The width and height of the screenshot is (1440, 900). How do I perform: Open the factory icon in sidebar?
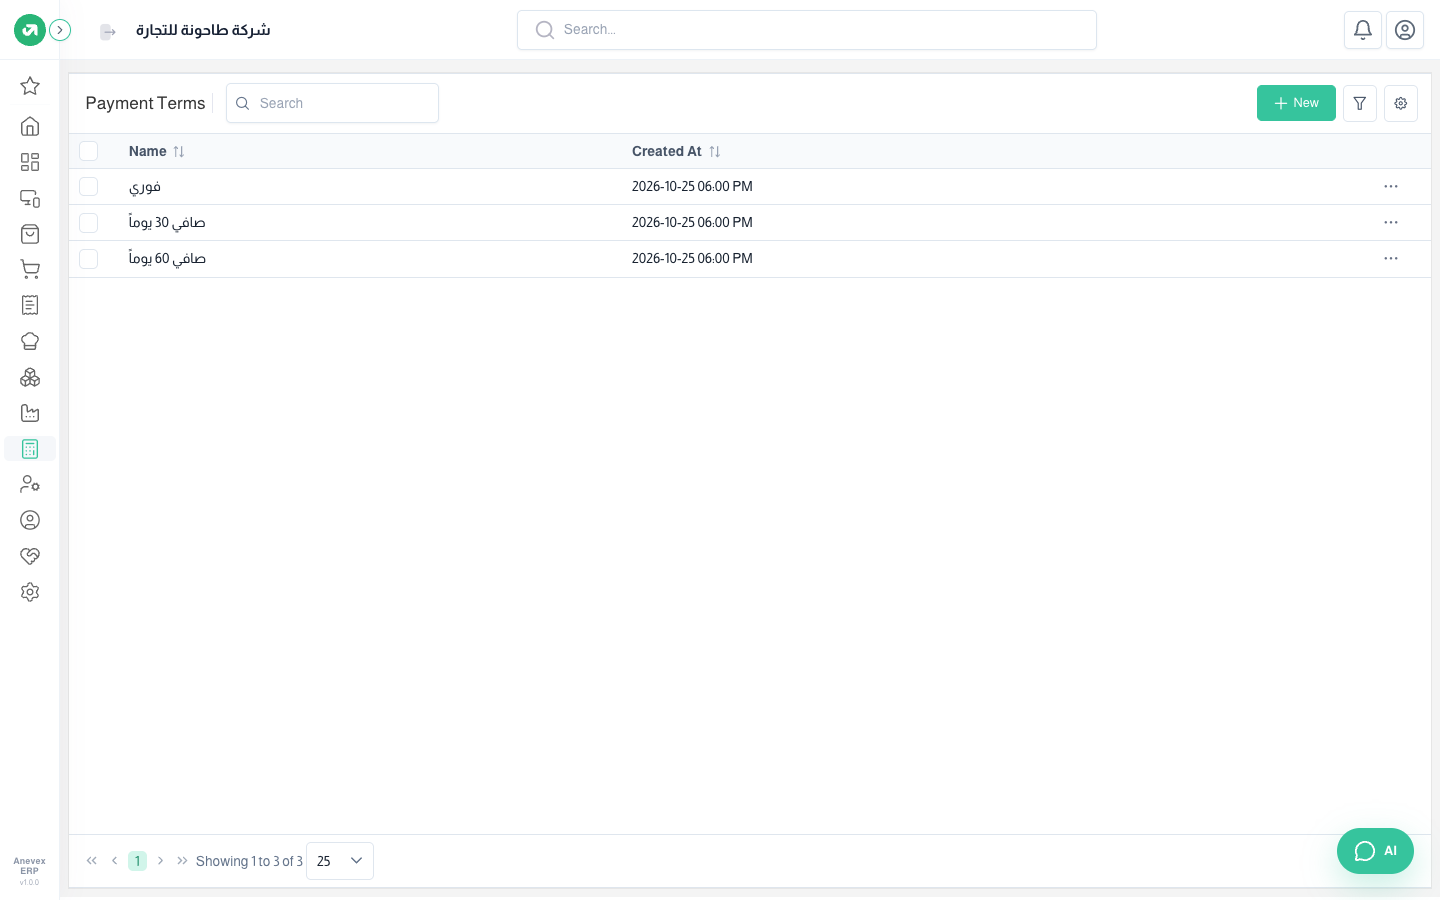(x=30, y=413)
